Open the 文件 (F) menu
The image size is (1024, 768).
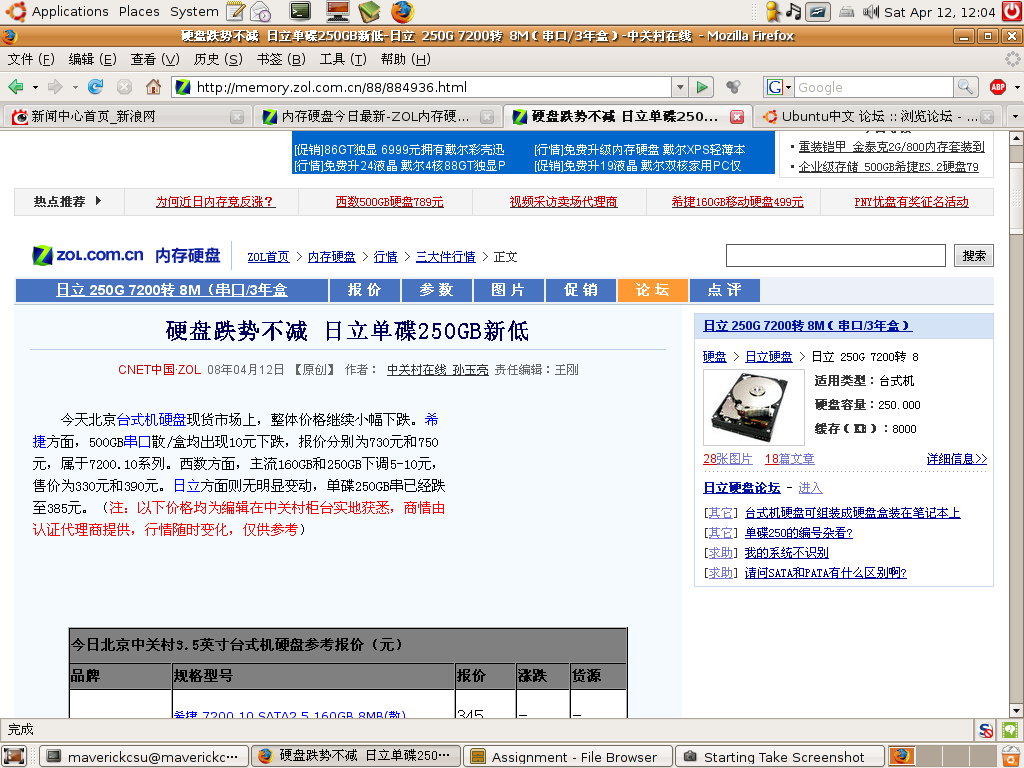coord(30,59)
